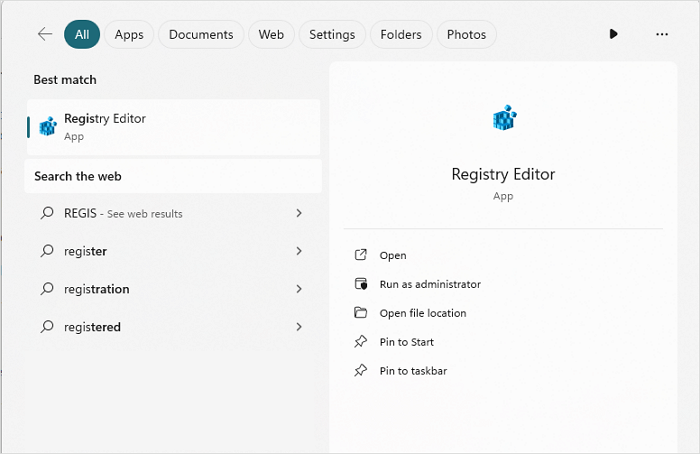
Task: Choose Run as administrator
Action: point(429,284)
